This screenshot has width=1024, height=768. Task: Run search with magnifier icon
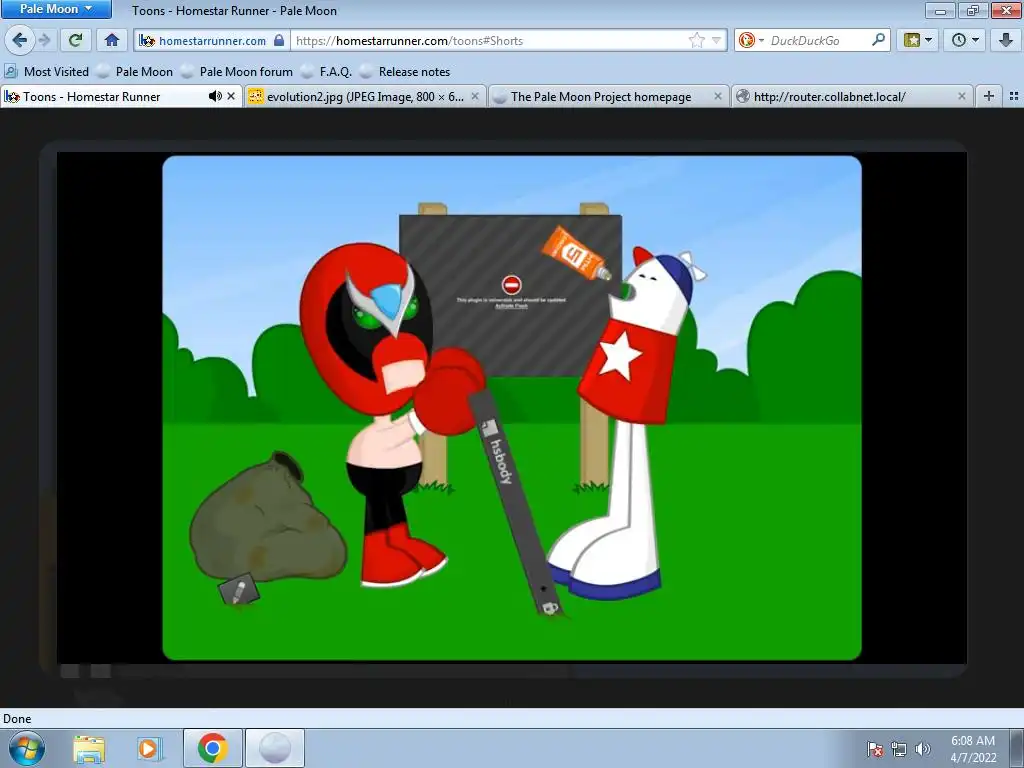tap(878, 40)
